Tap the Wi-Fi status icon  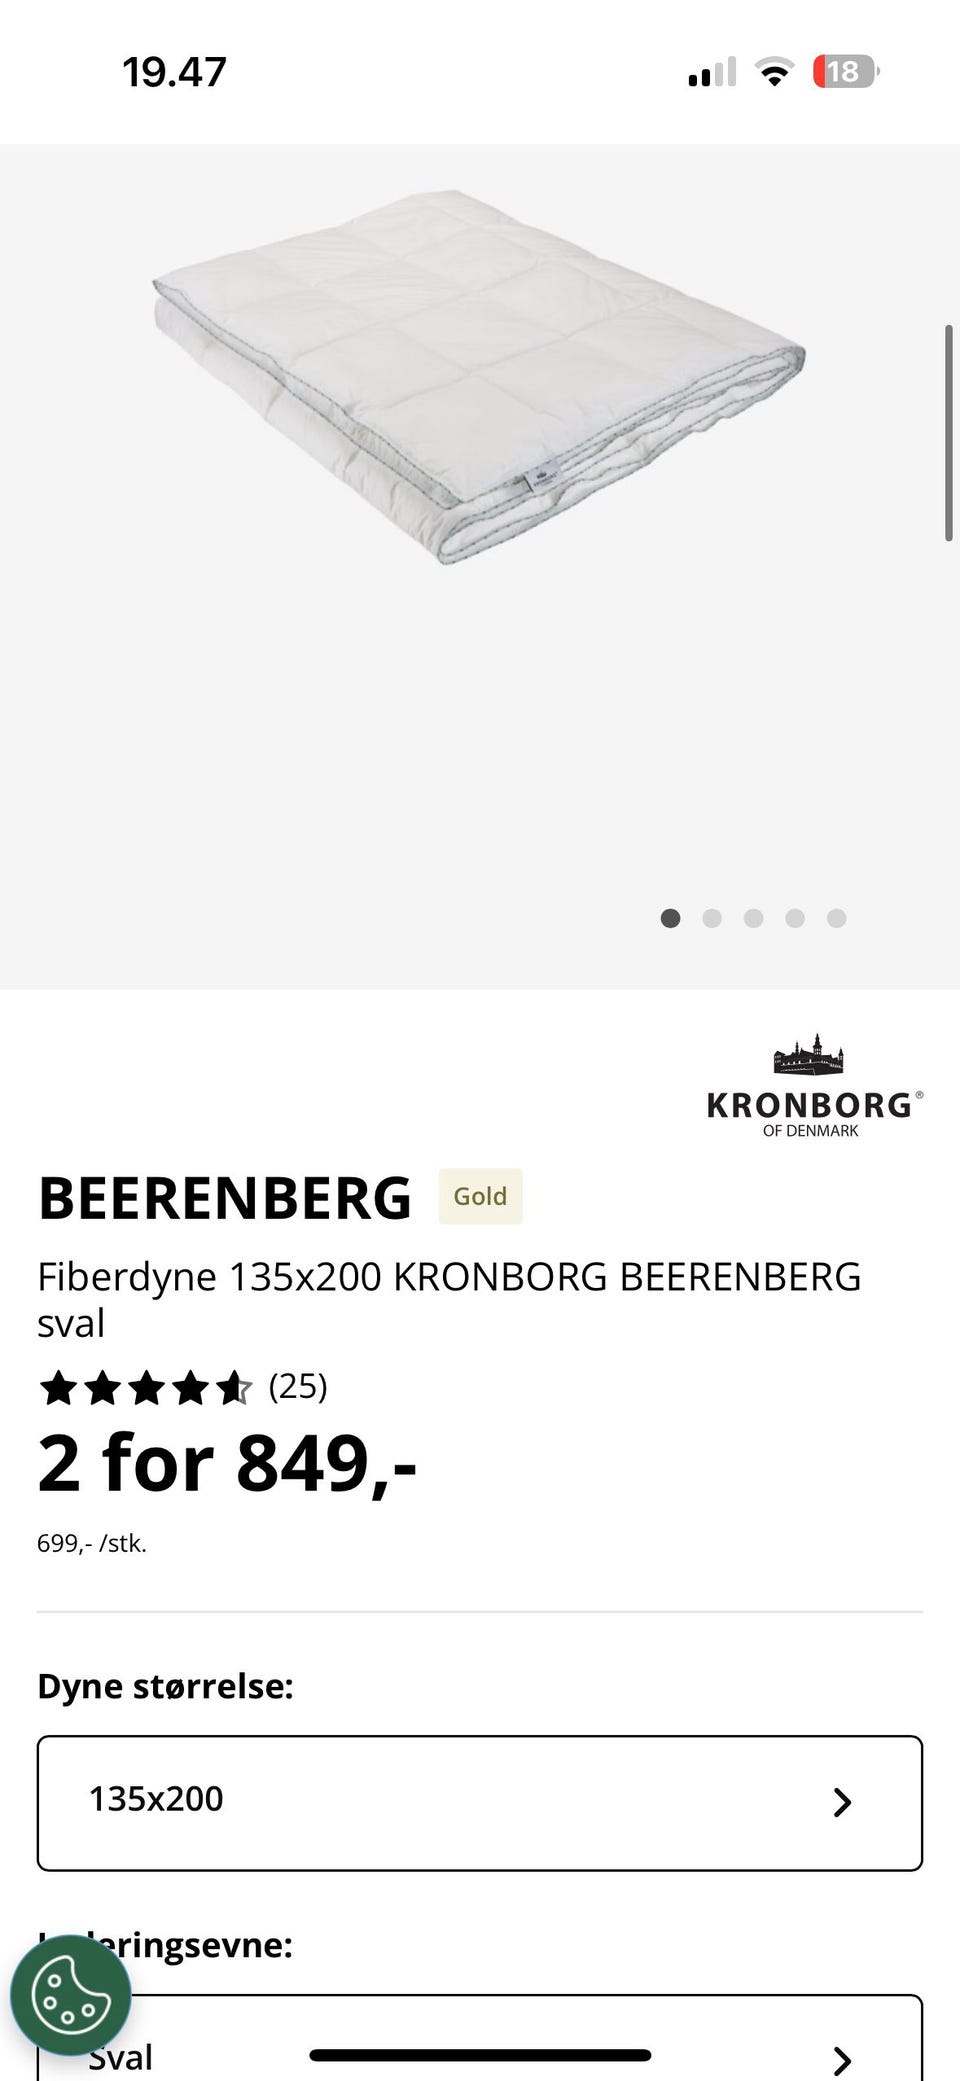pyautogui.click(x=774, y=72)
